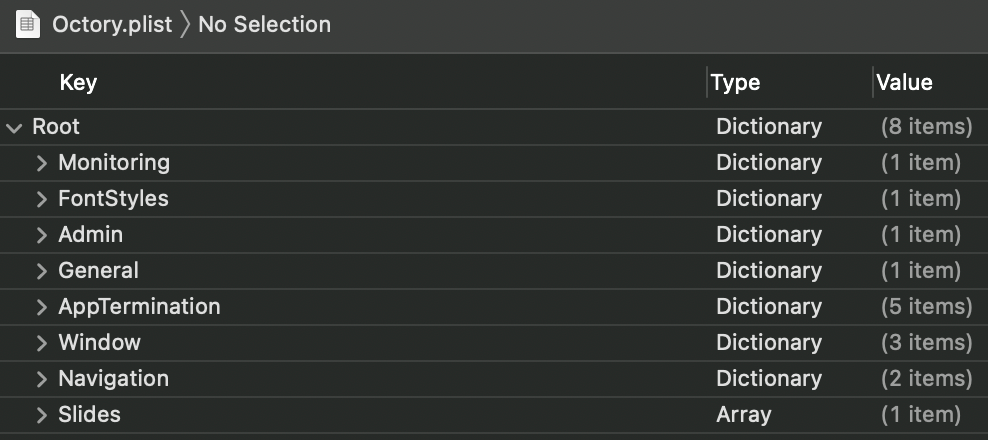Select the Root row key
This screenshot has height=440, width=988.
tap(56, 127)
